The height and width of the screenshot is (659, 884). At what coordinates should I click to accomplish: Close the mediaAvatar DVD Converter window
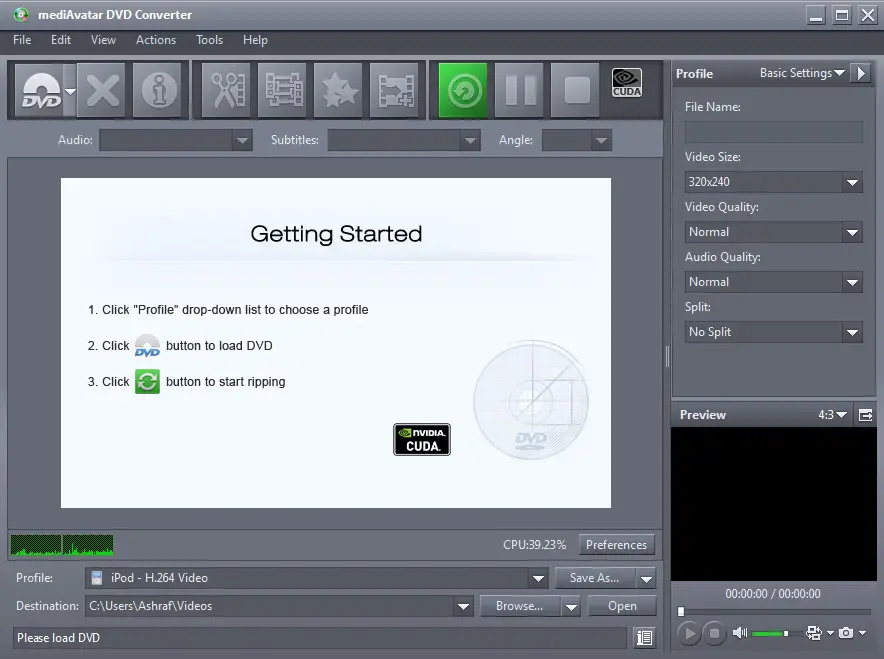coord(868,15)
